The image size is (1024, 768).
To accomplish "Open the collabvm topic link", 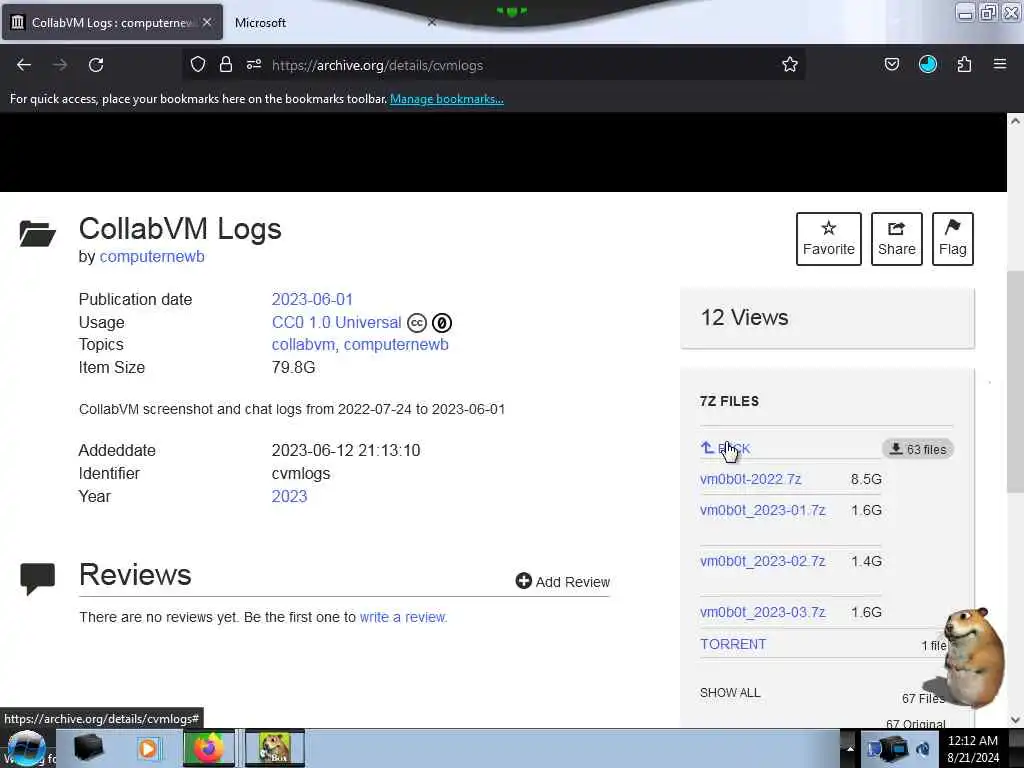I will 303,345.
